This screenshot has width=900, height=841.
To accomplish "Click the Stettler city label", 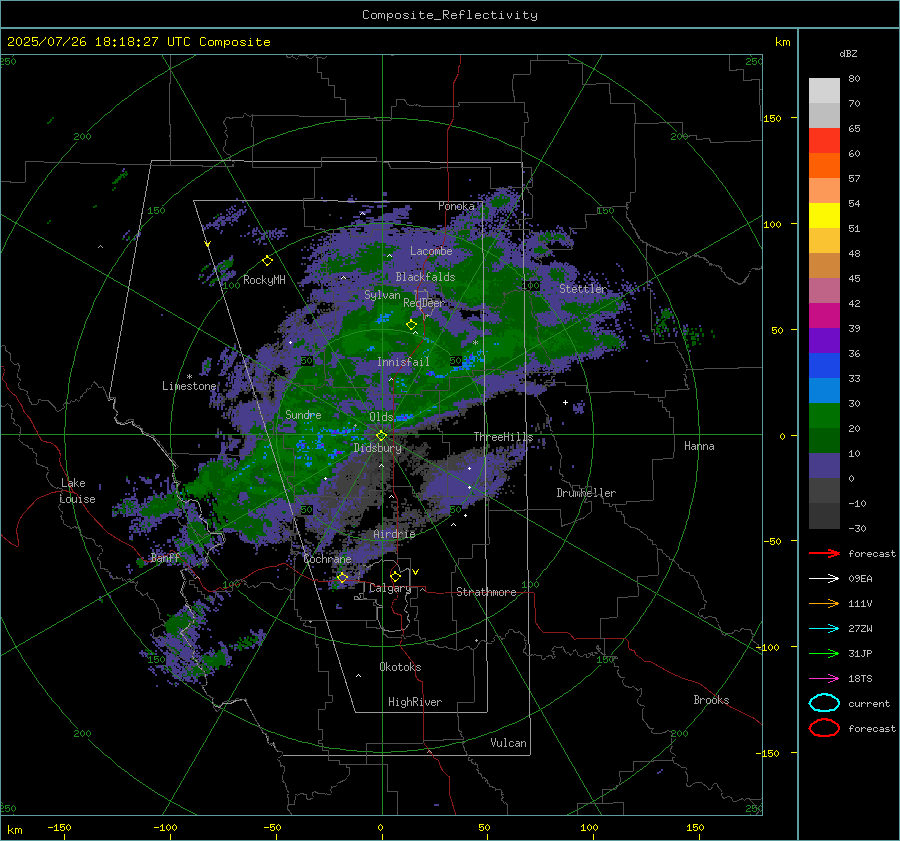I will [x=583, y=289].
